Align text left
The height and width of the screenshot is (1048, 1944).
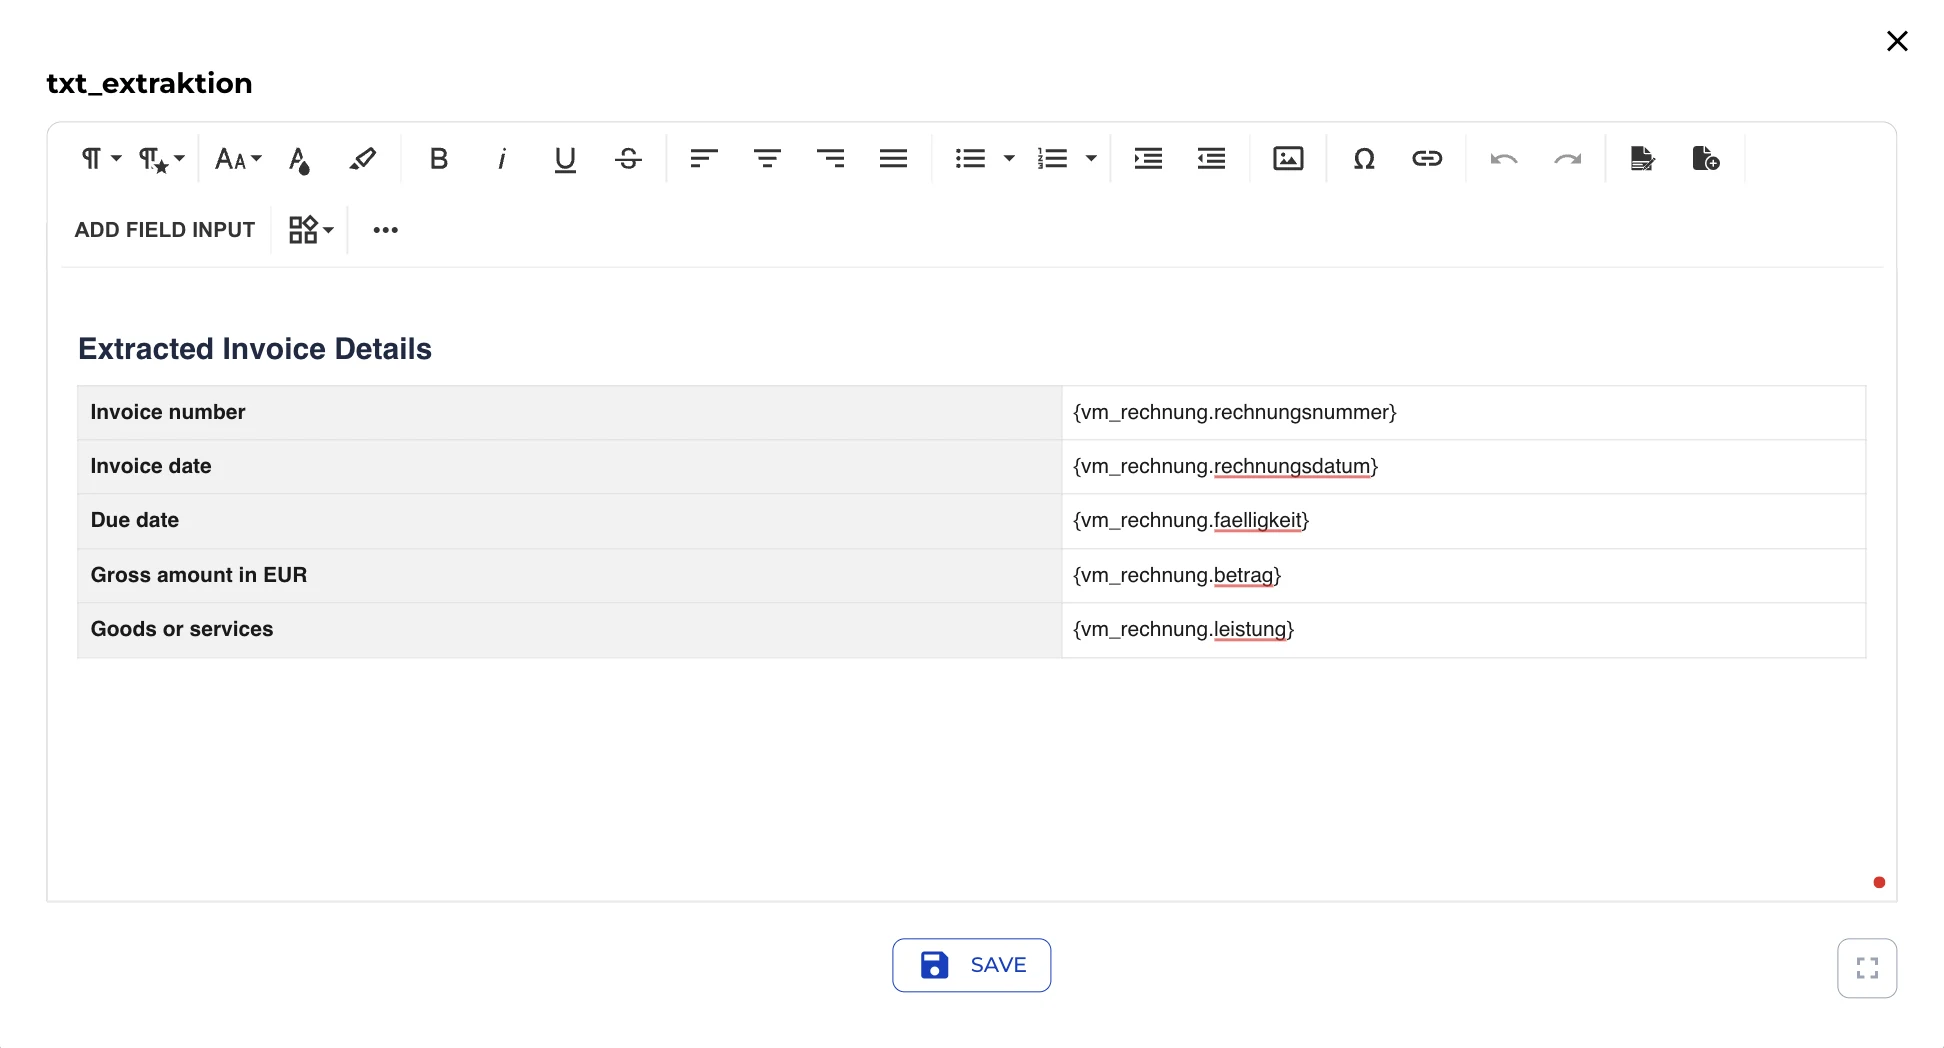pos(704,159)
